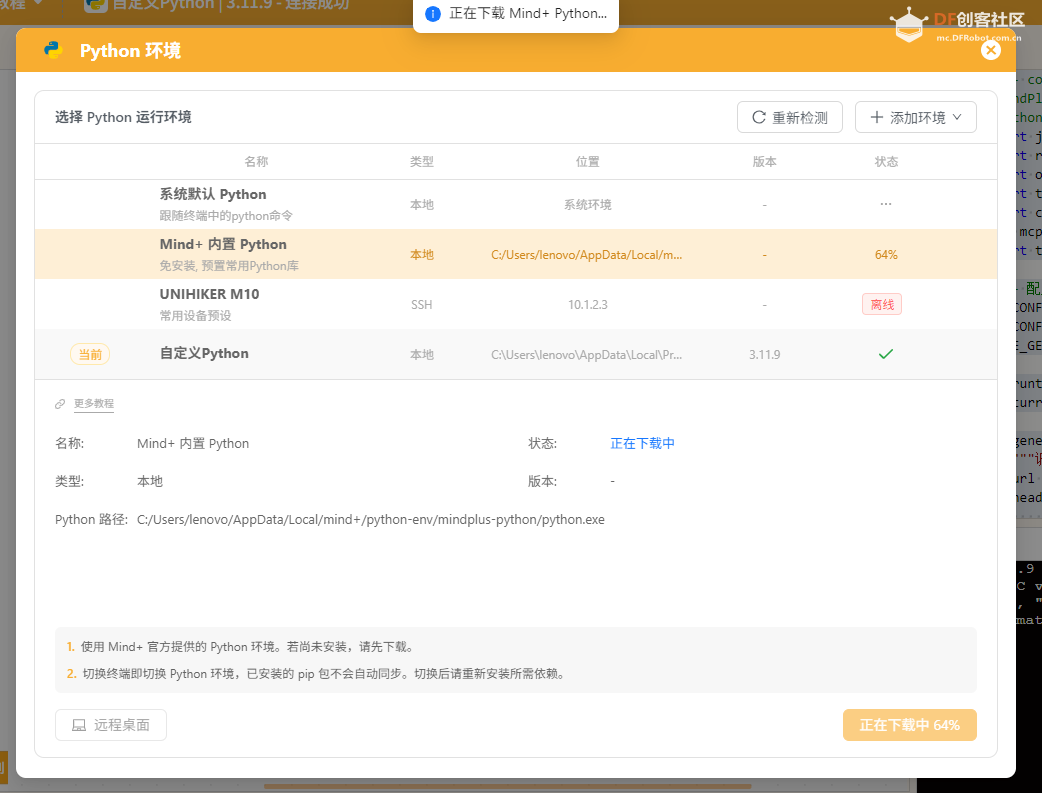The width and height of the screenshot is (1042, 793).
Task: Open the 添加环境 dropdown
Action: point(915,117)
